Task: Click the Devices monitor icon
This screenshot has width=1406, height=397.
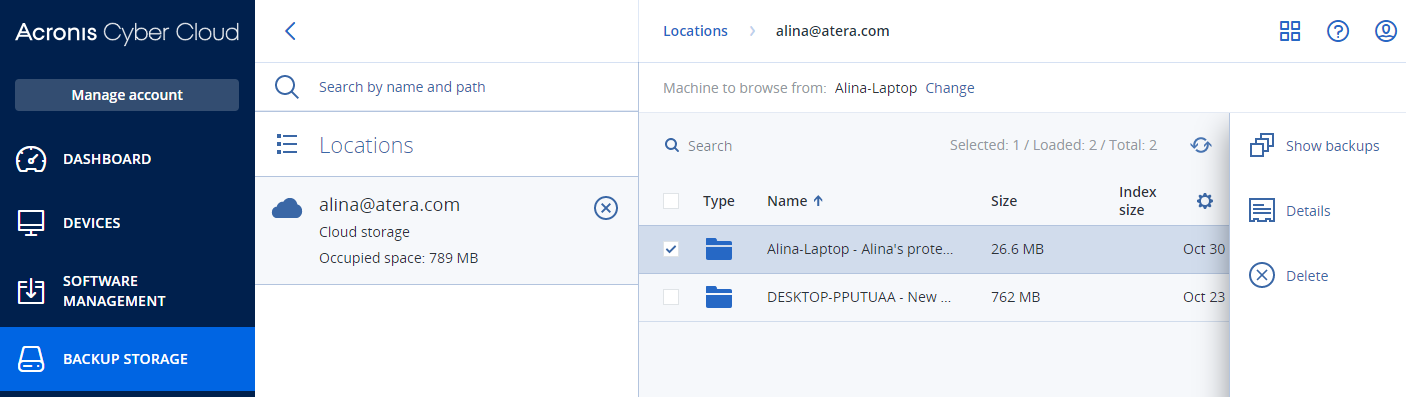Action: (x=32, y=223)
